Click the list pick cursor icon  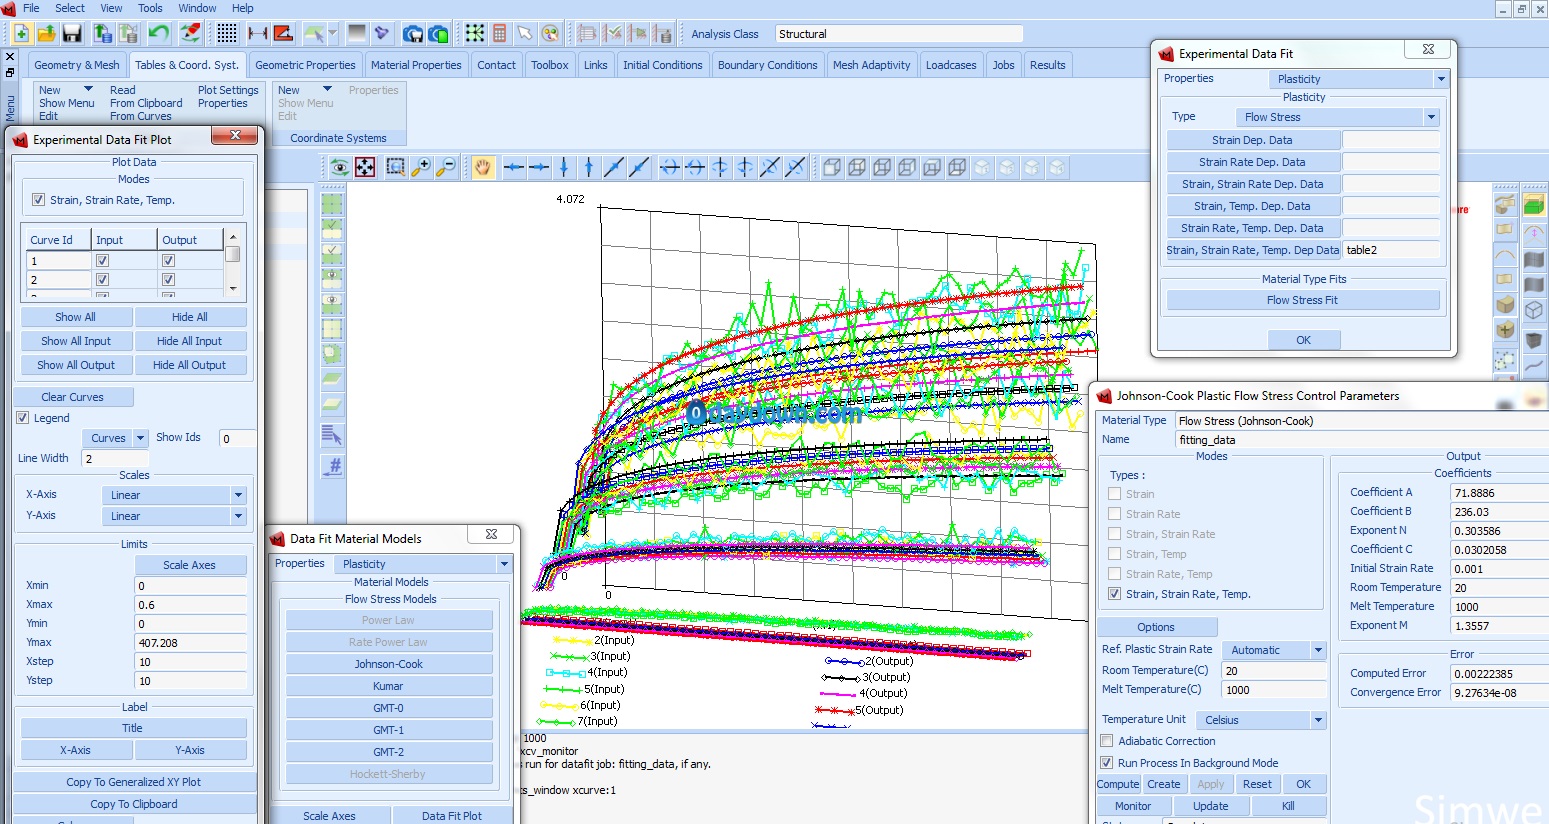(333, 435)
